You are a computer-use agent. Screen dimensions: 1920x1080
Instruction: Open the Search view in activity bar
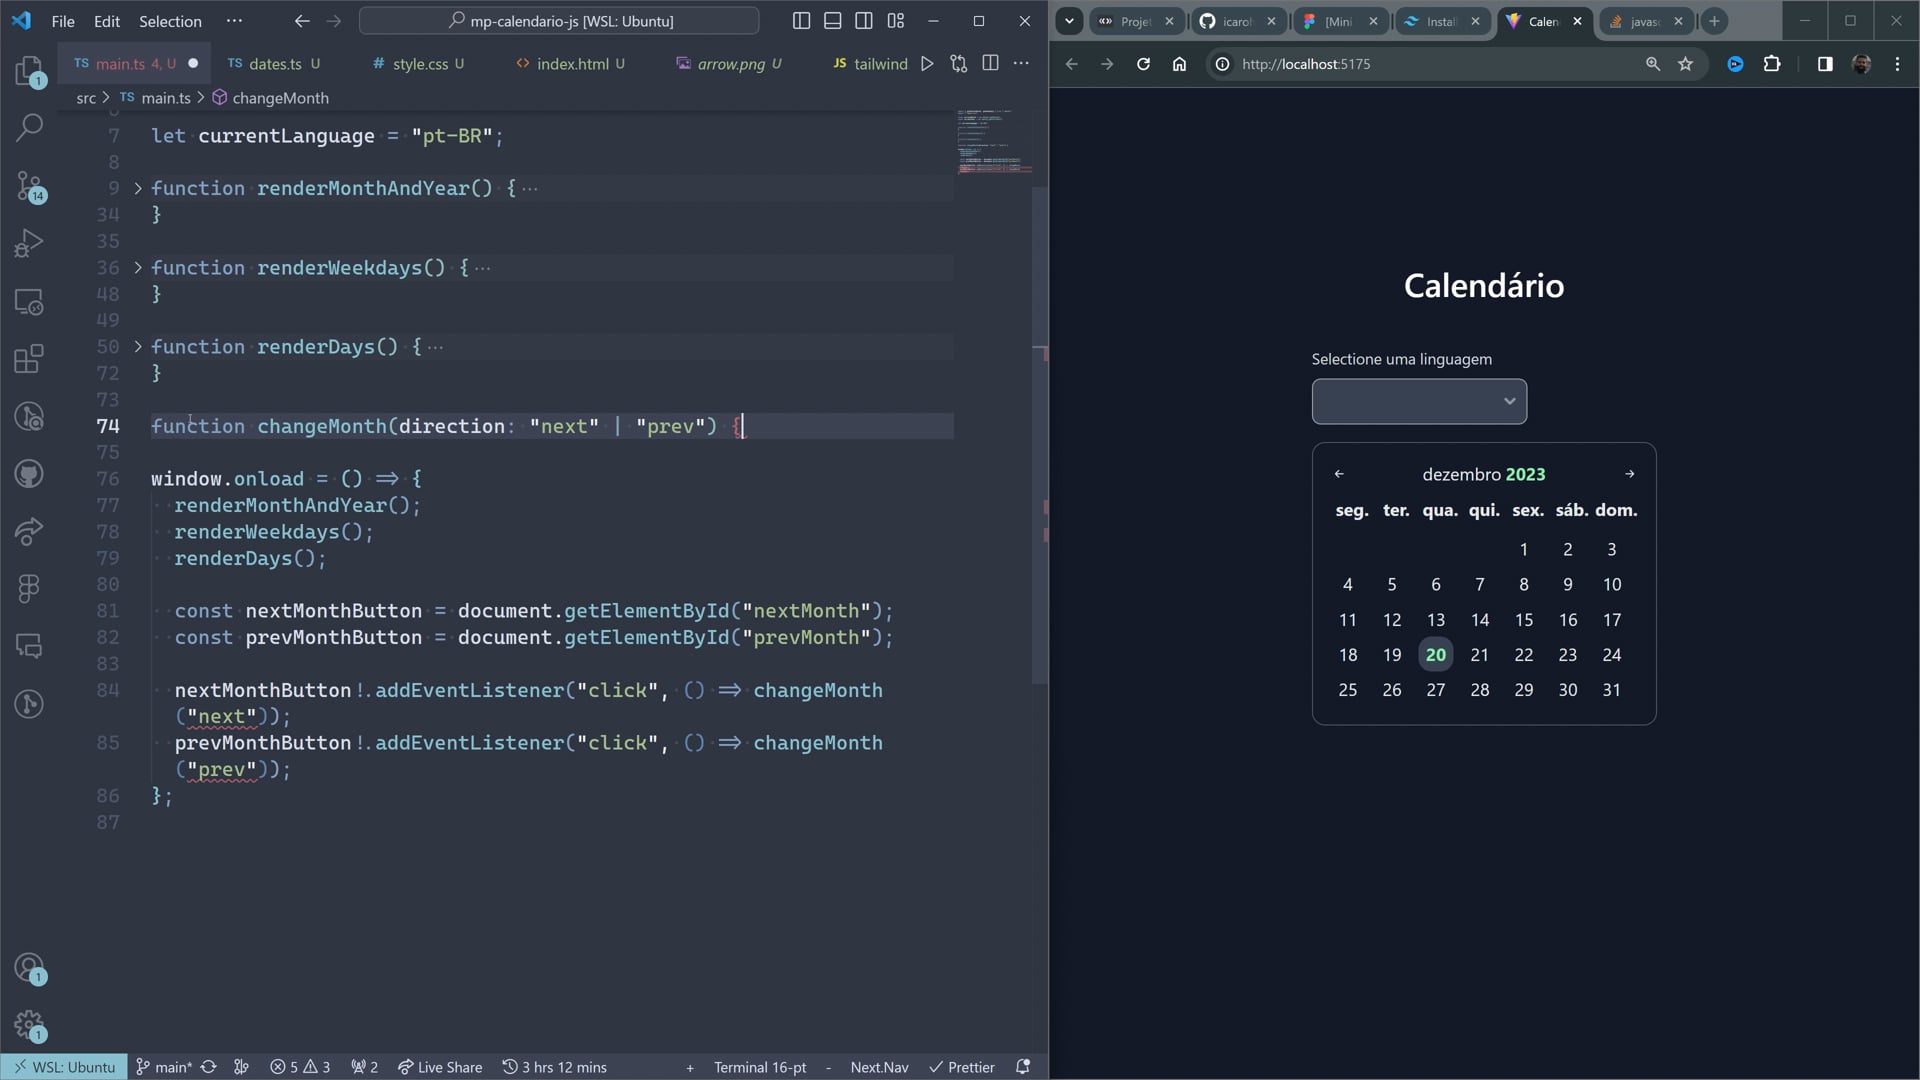click(x=30, y=127)
